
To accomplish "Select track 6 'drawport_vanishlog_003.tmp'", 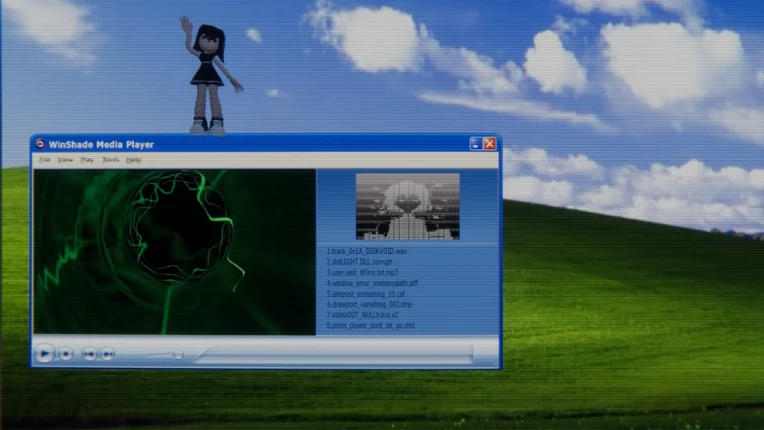I will click(369, 304).
